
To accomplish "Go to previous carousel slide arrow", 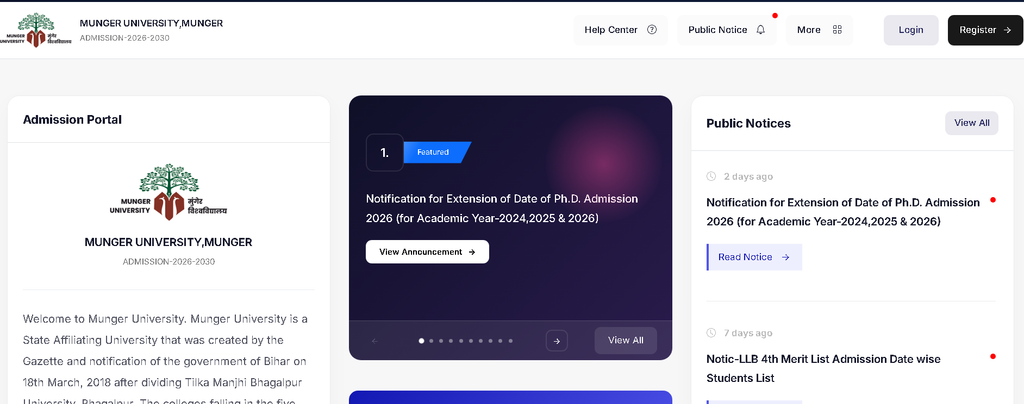I will click(375, 341).
